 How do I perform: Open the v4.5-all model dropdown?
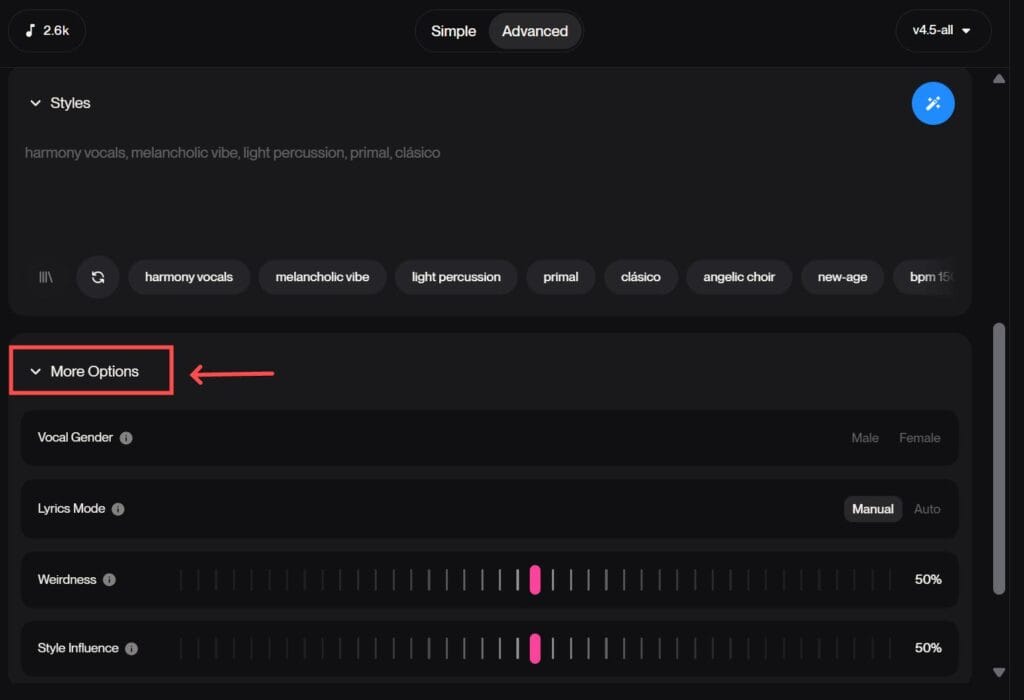click(x=942, y=31)
